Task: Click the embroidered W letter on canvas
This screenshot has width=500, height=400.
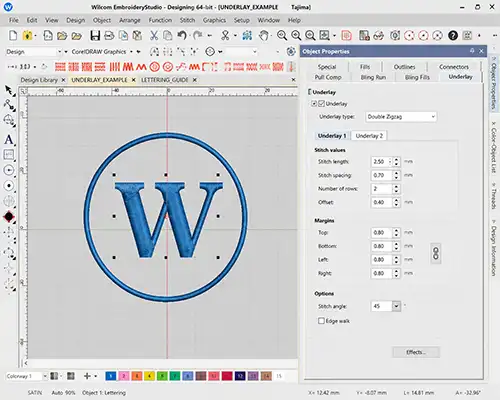Action: (168, 219)
